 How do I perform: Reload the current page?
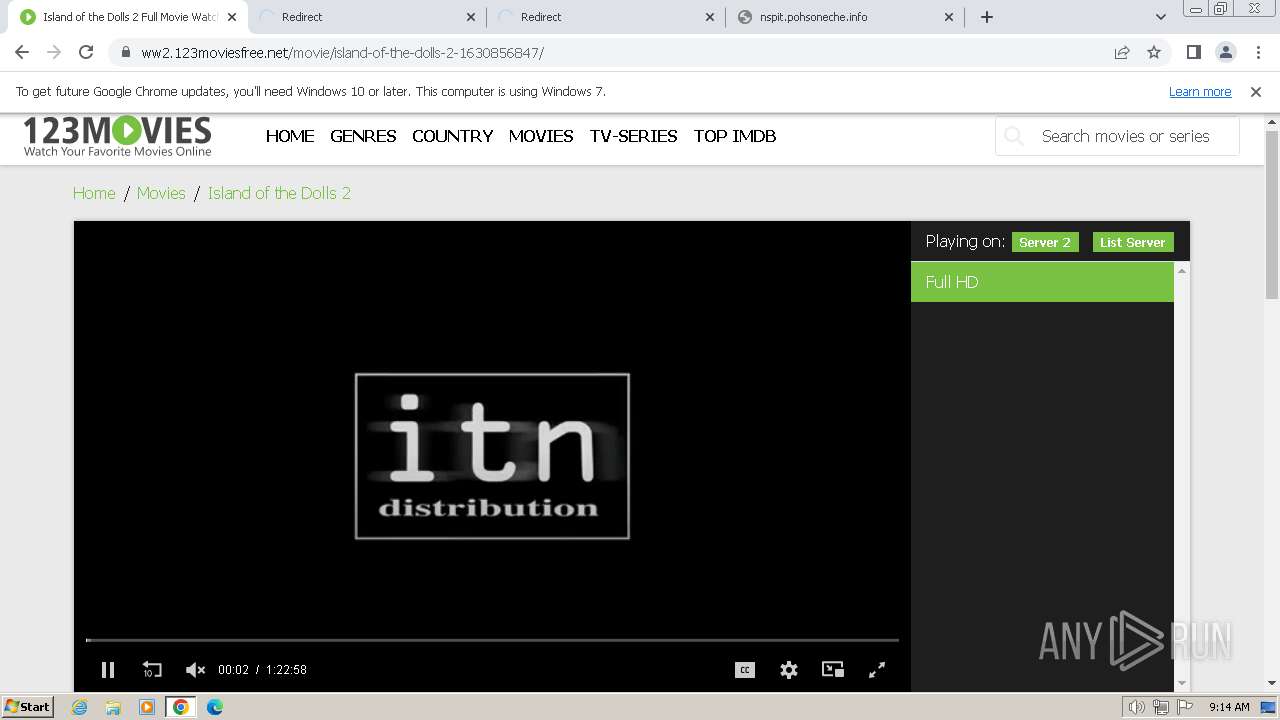tap(86, 52)
